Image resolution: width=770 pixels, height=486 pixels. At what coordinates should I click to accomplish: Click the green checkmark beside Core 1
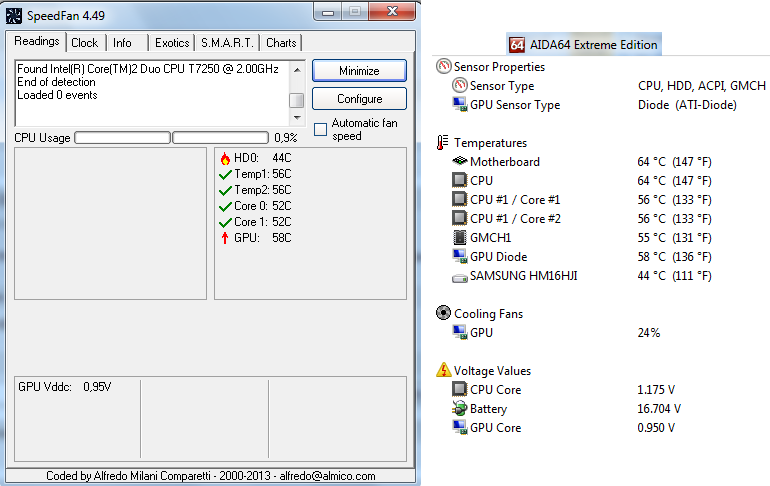[225, 222]
